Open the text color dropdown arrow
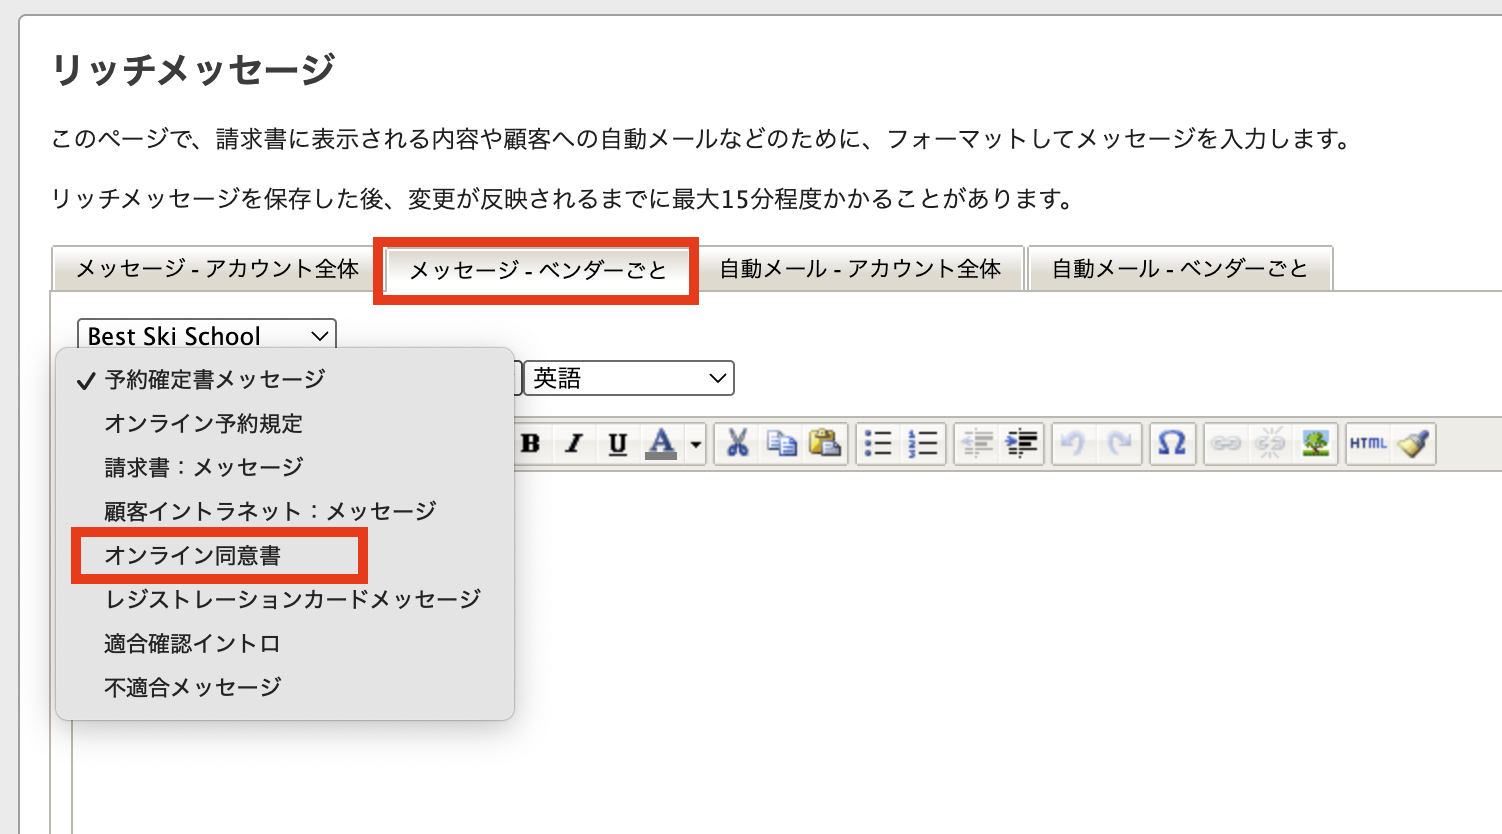Screen dimensions: 1502x834 tap(696, 443)
